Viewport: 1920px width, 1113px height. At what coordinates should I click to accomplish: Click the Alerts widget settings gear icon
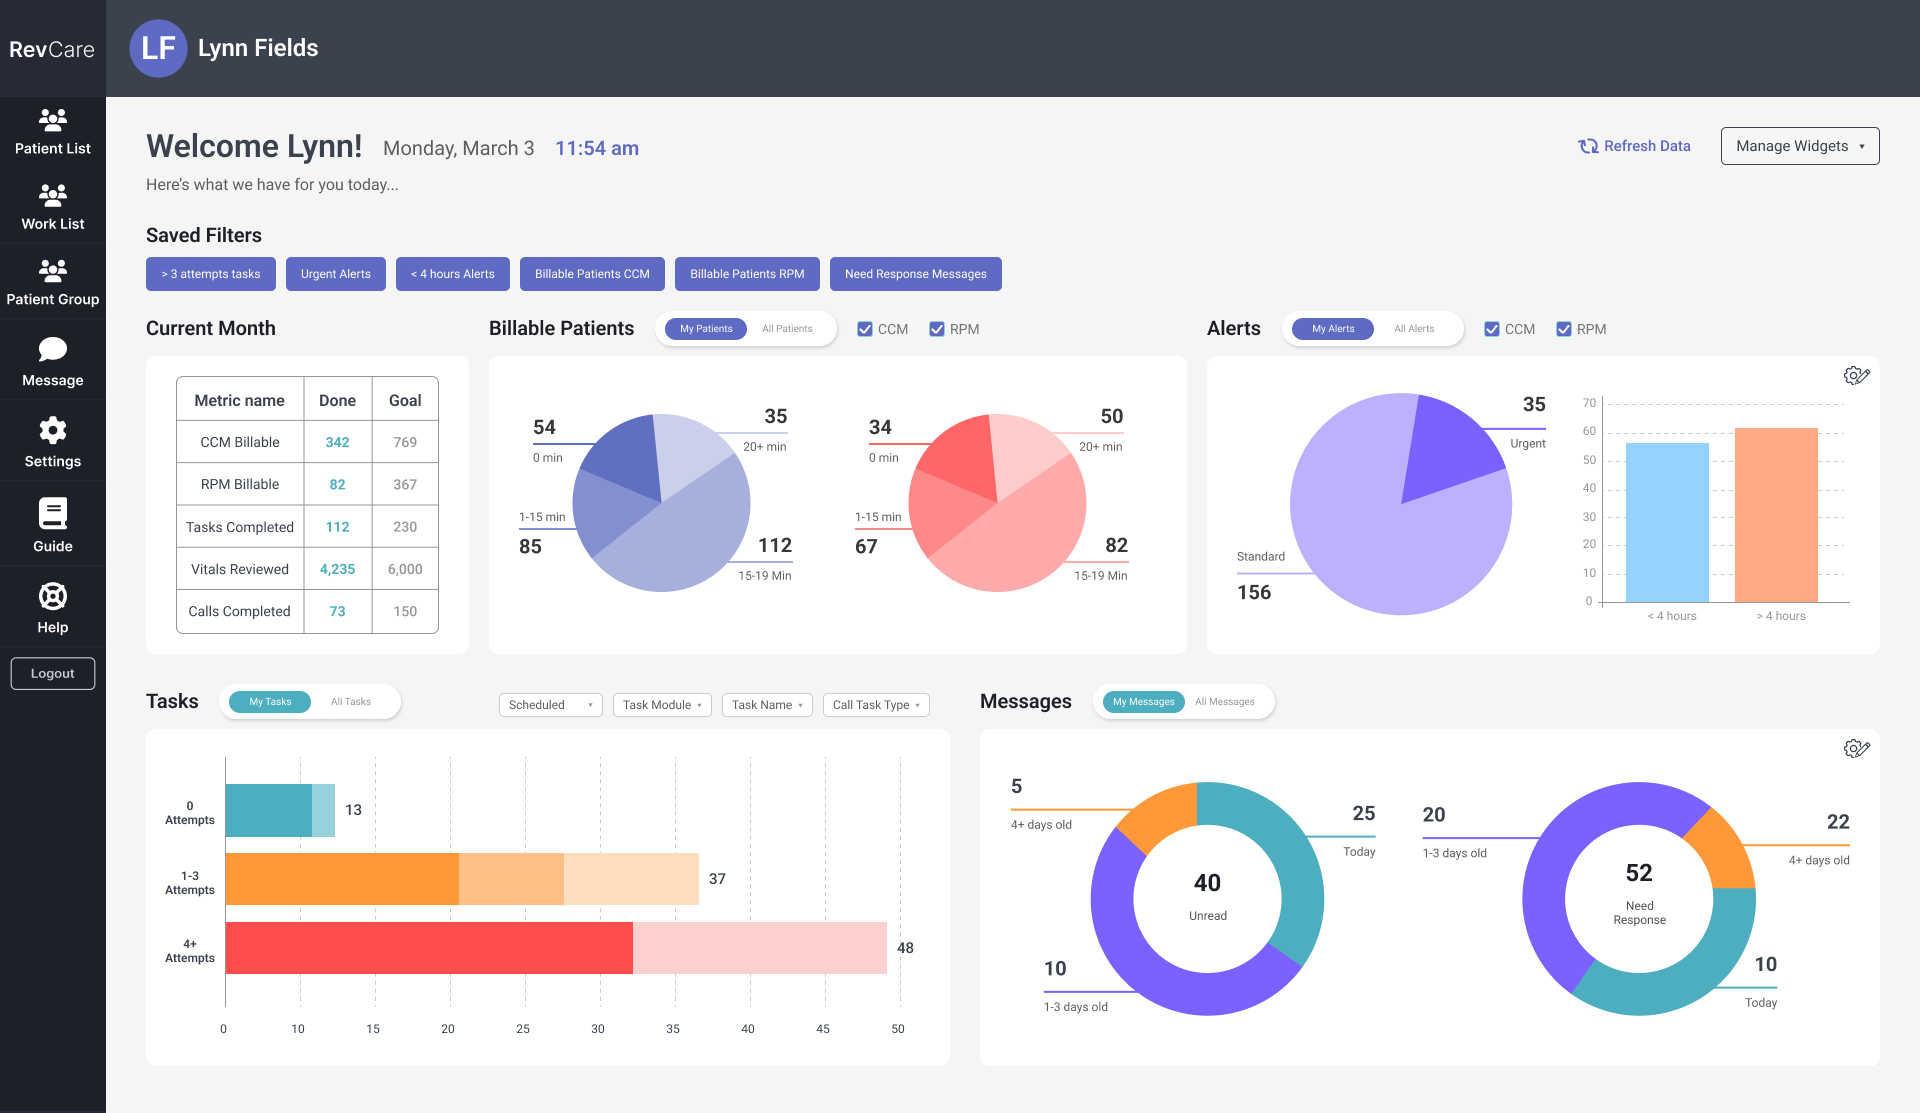coord(1856,375)
